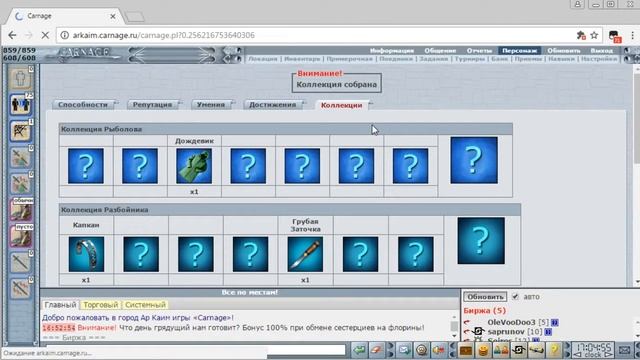The height and width of the screenshot is (360, 640).
Task: Open the Общение menu
Action: click(440, 51)
